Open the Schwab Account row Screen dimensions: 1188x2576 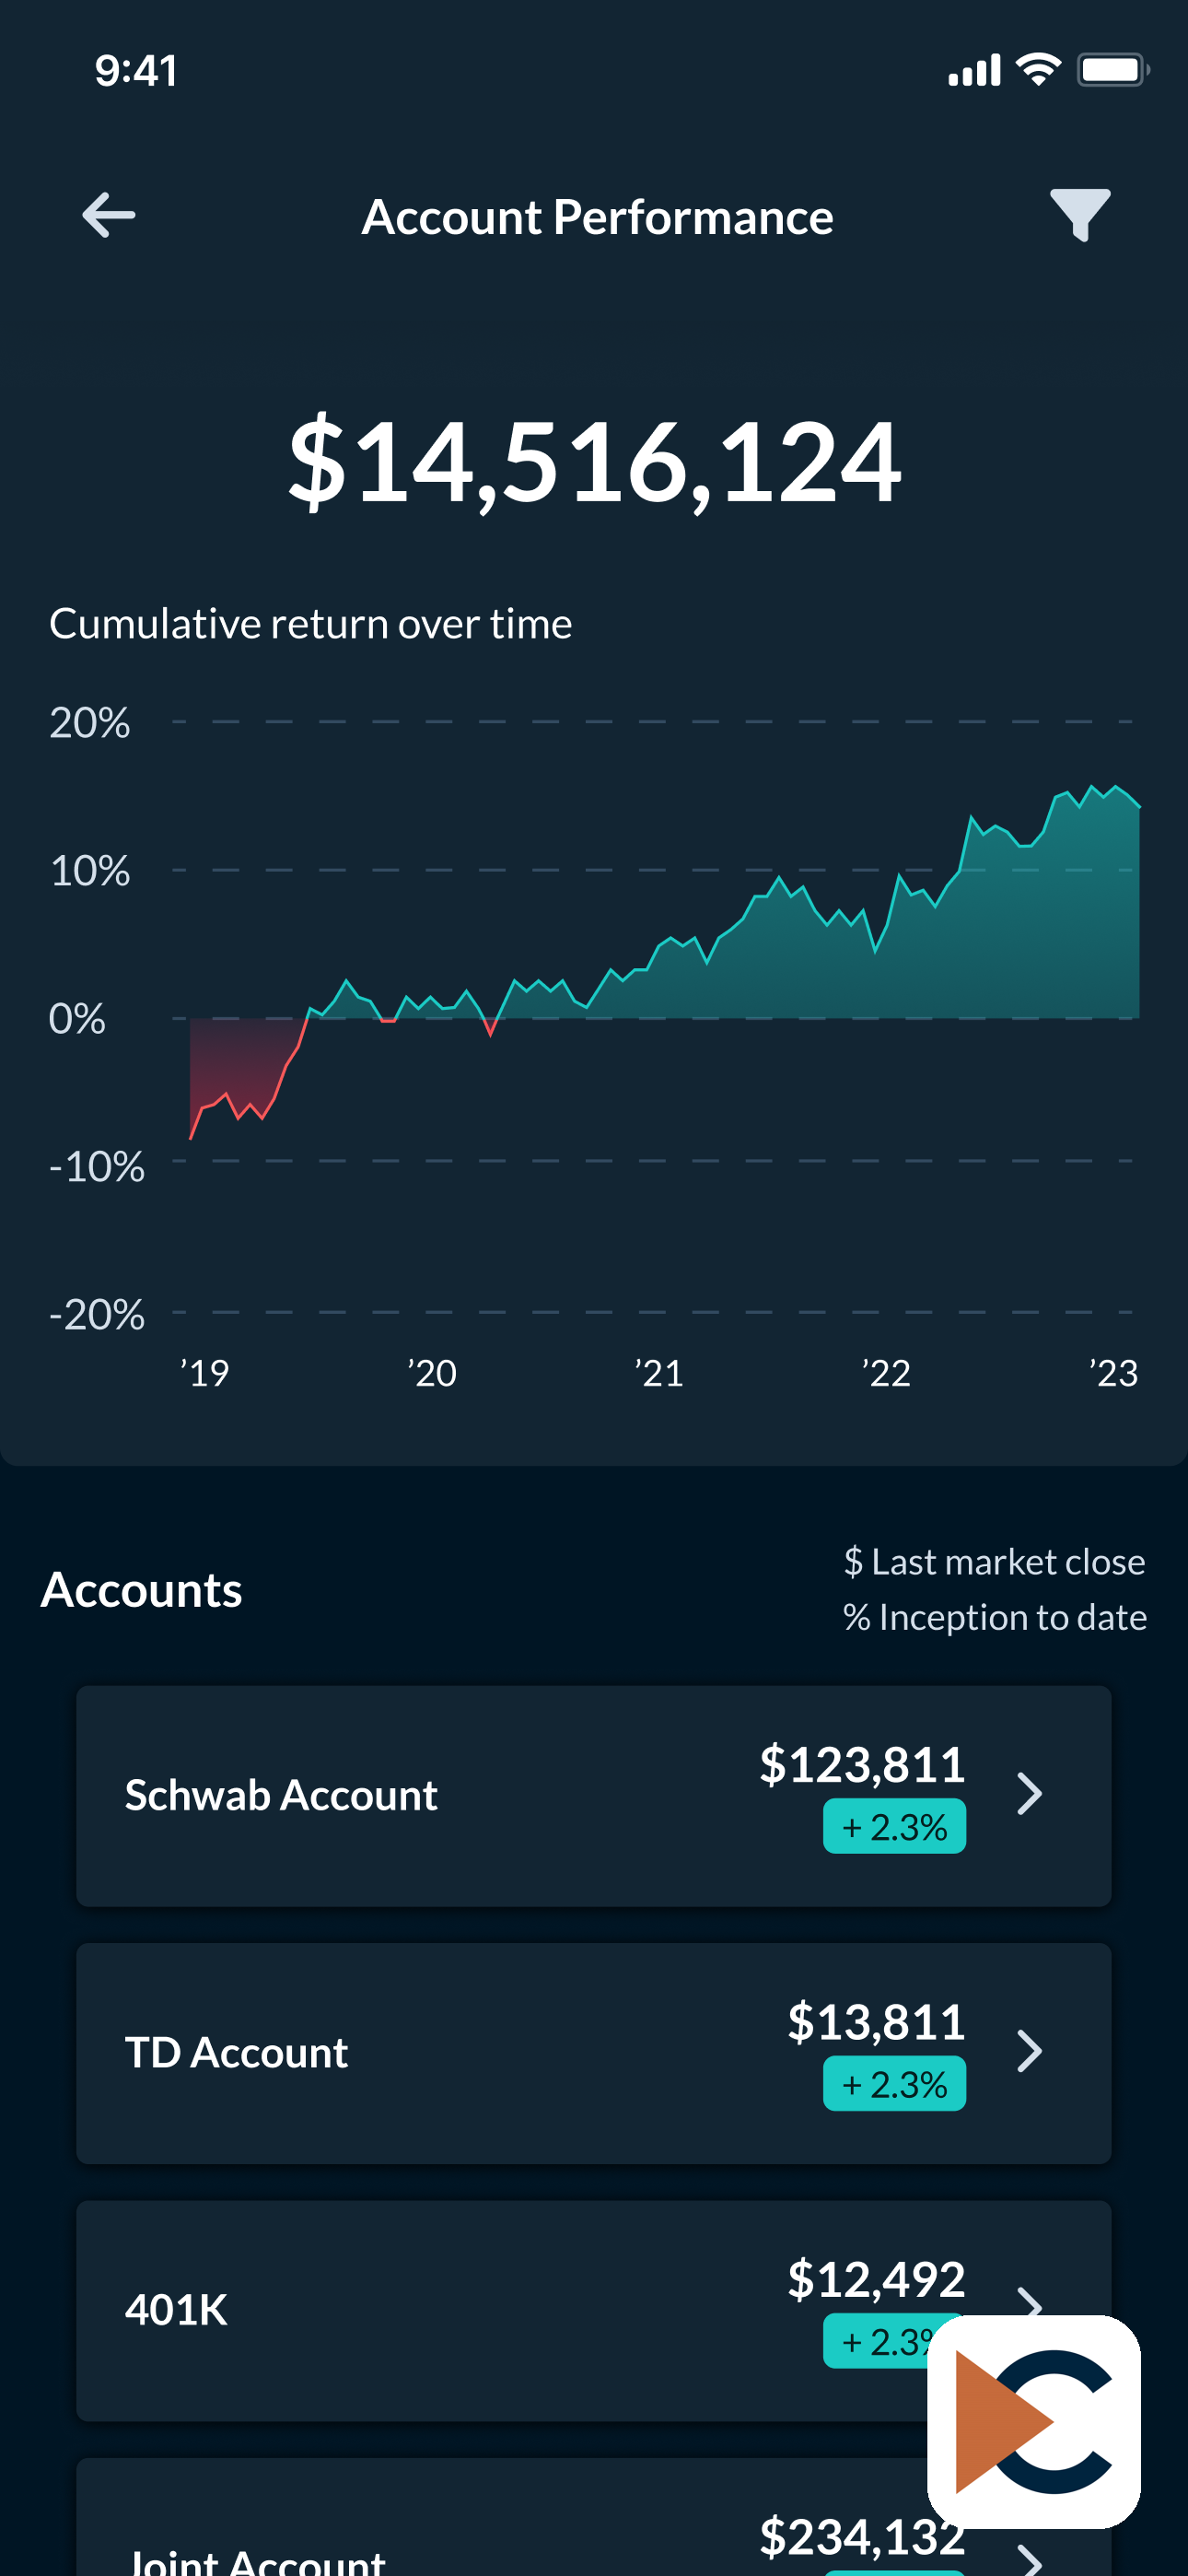tap(594, 1796)
